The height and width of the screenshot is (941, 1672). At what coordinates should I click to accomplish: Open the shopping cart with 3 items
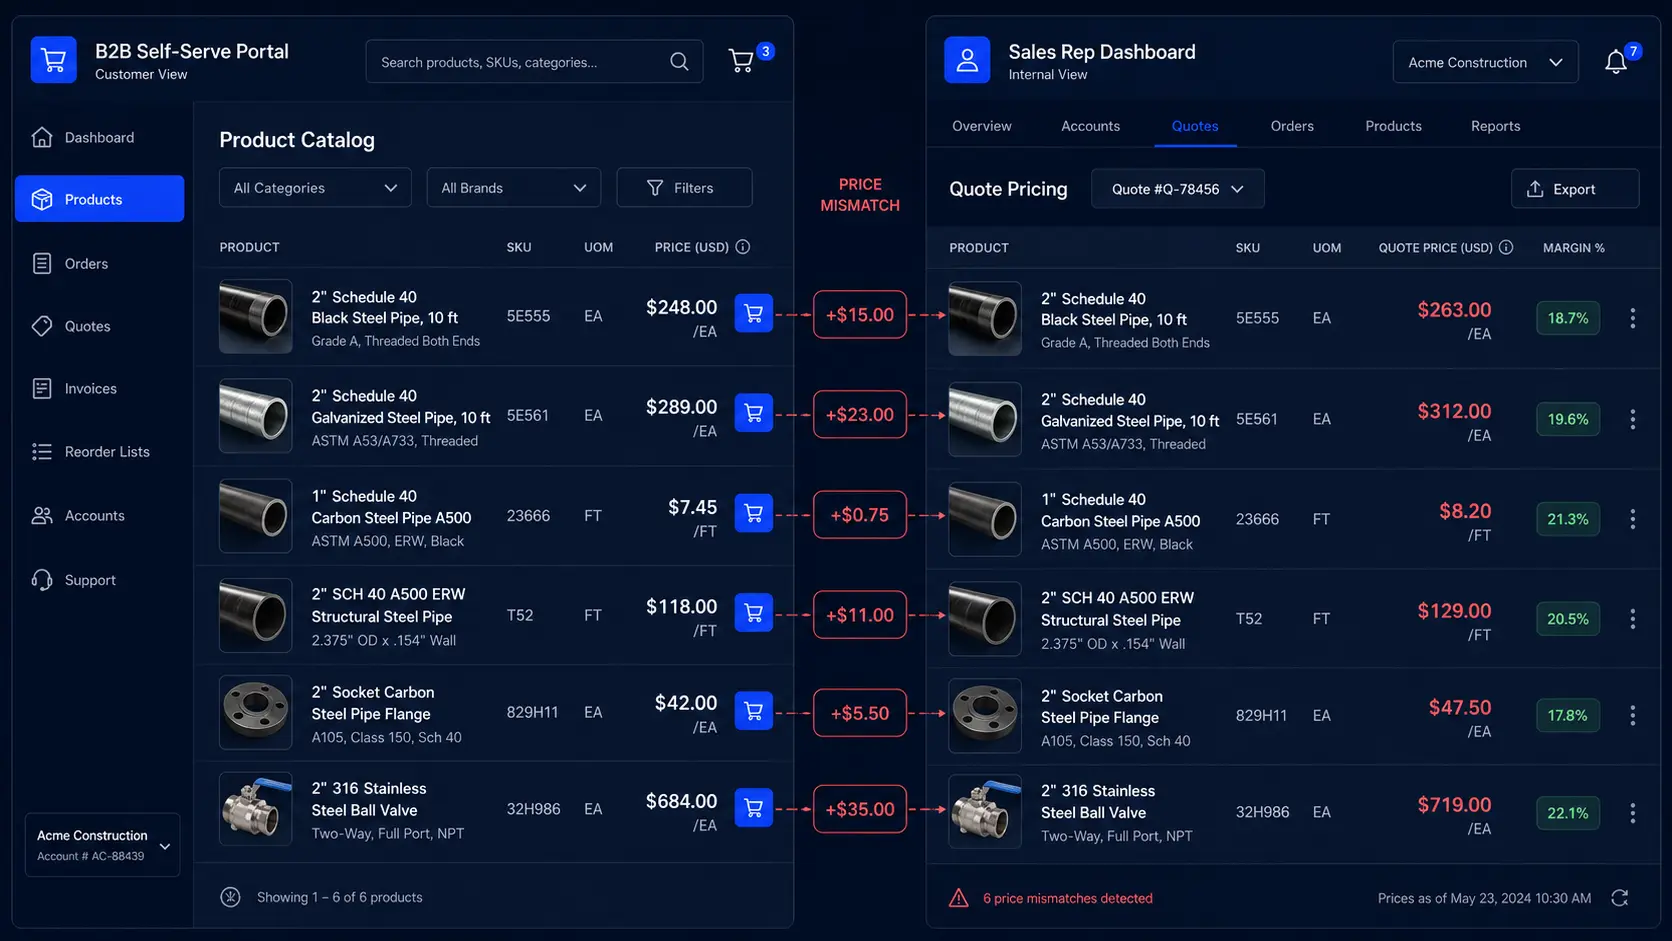(x=741, y=61)
